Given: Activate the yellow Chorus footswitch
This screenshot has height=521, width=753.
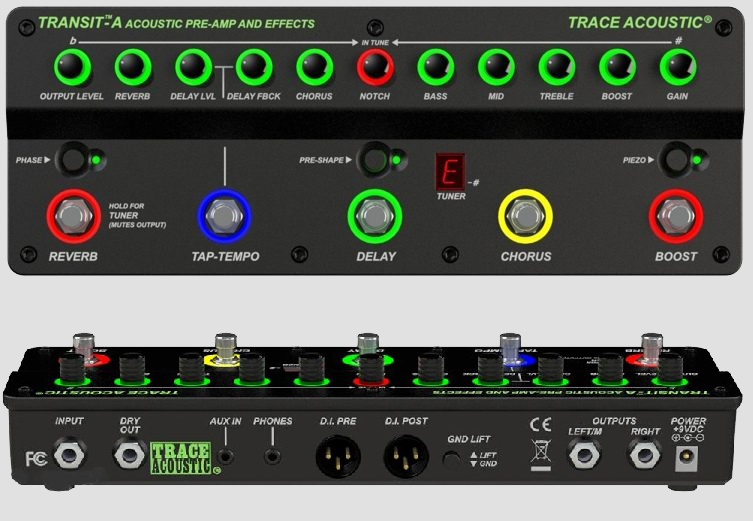Looking at the screenshot, I should [525, 216].
